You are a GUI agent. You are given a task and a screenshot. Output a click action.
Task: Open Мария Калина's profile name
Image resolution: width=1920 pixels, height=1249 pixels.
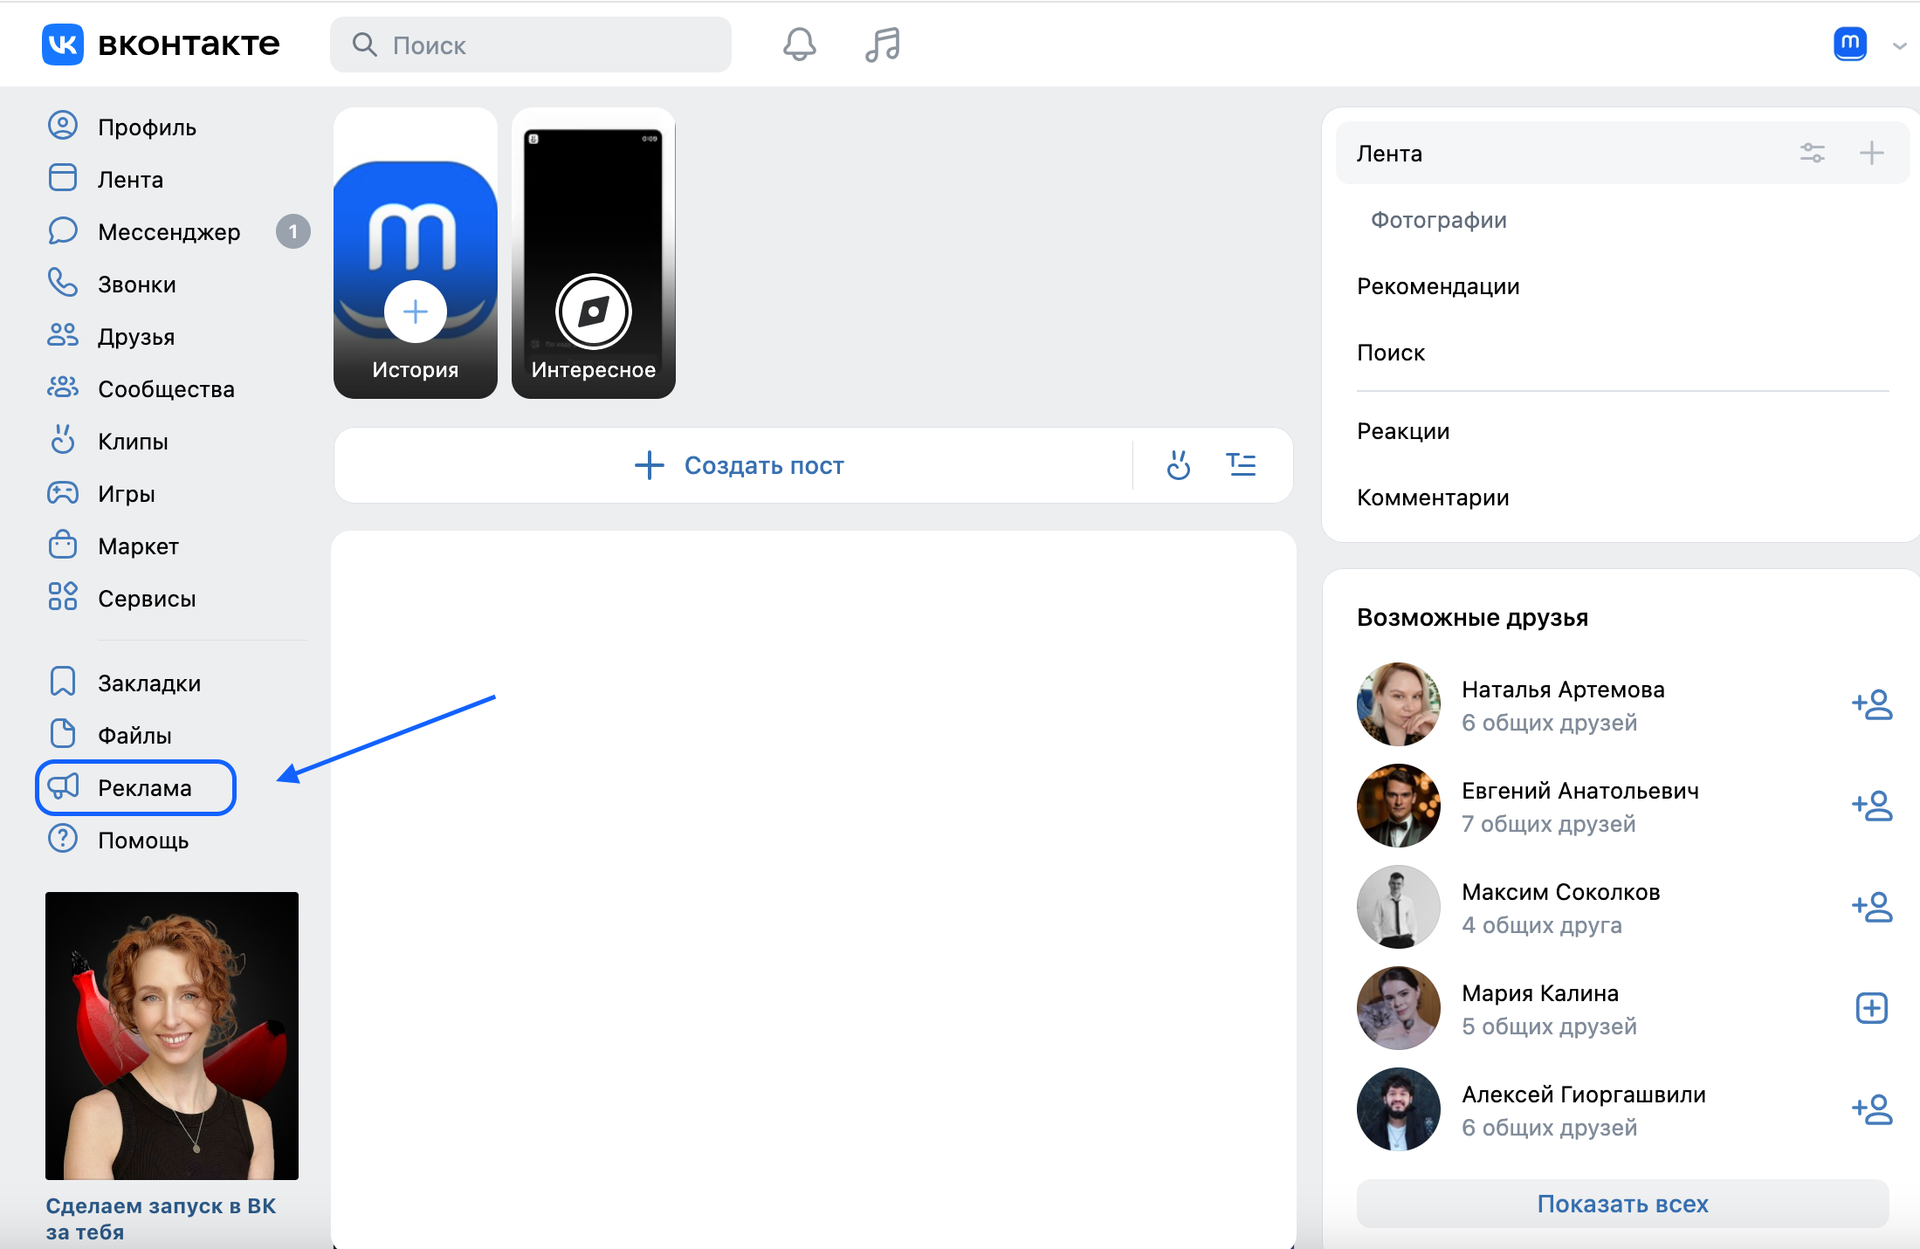click(1540, 993)
